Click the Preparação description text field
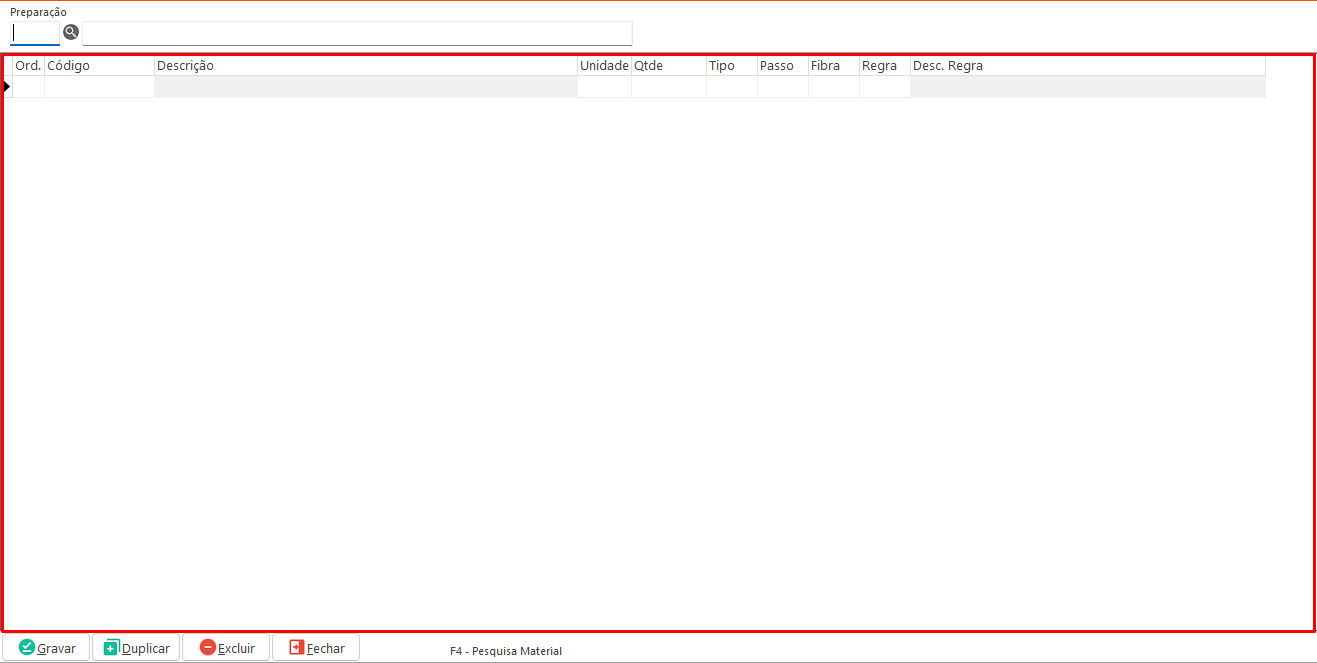Image resolution: width=1317 pixels, height=663 pixels. pos(357,33)
